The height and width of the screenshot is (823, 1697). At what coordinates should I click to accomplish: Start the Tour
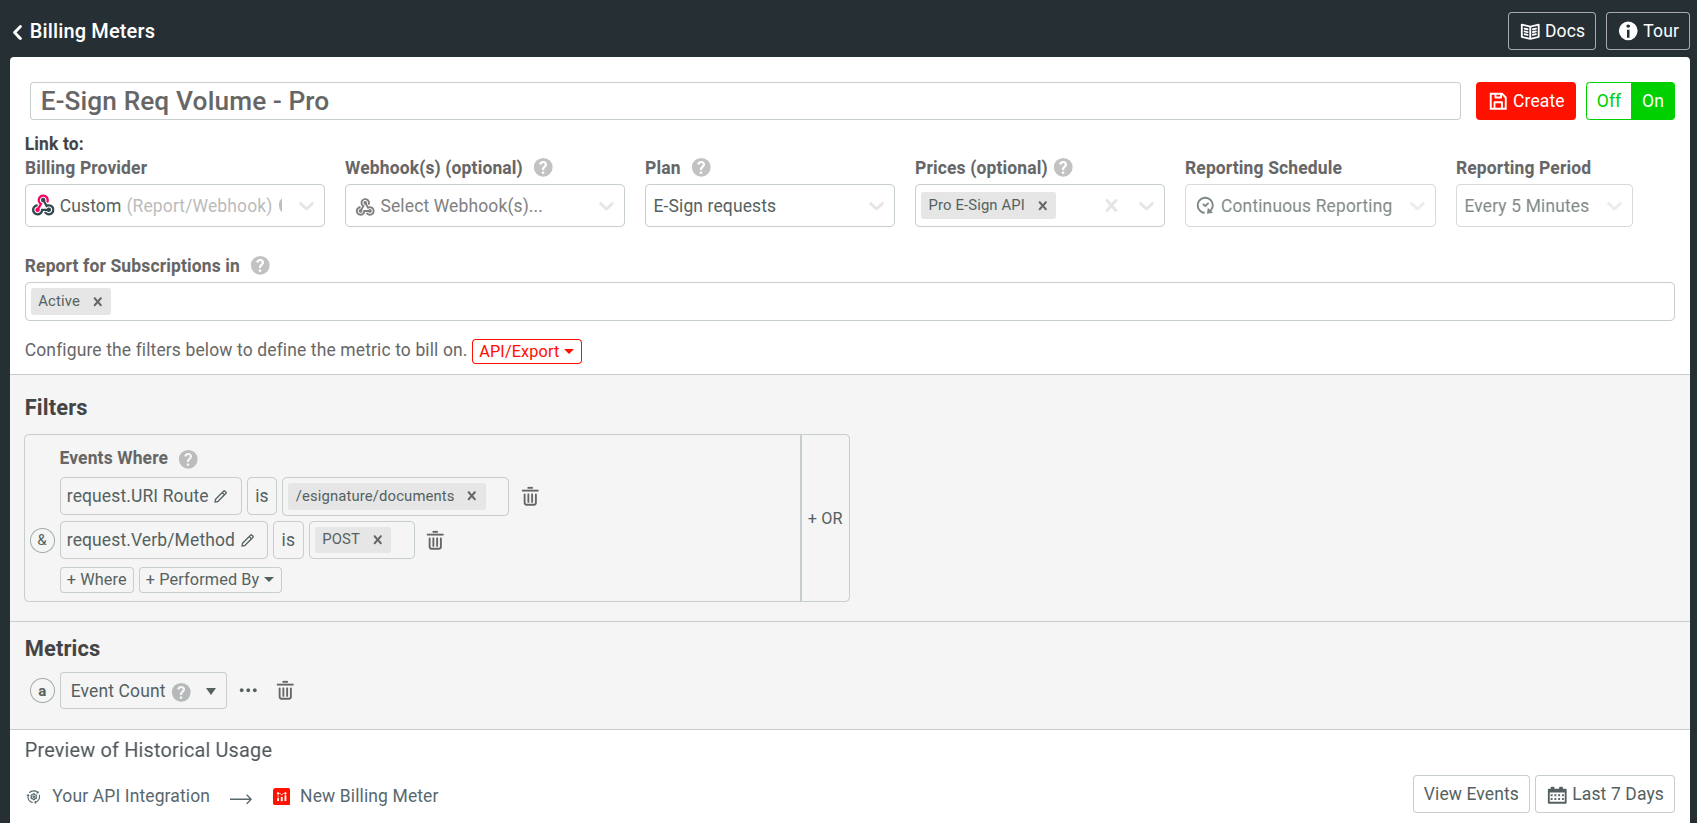(1647, 31)
